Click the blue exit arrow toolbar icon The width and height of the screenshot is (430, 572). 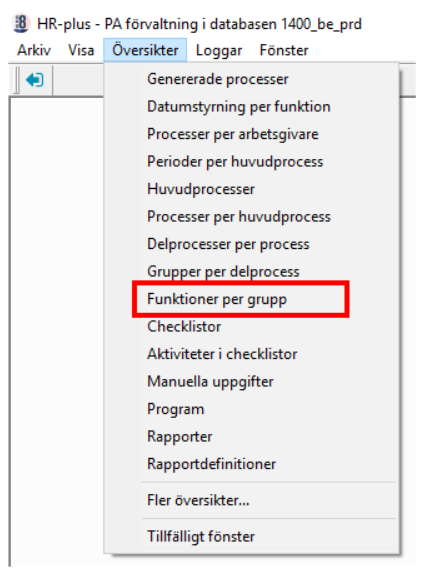coord(35,80)
